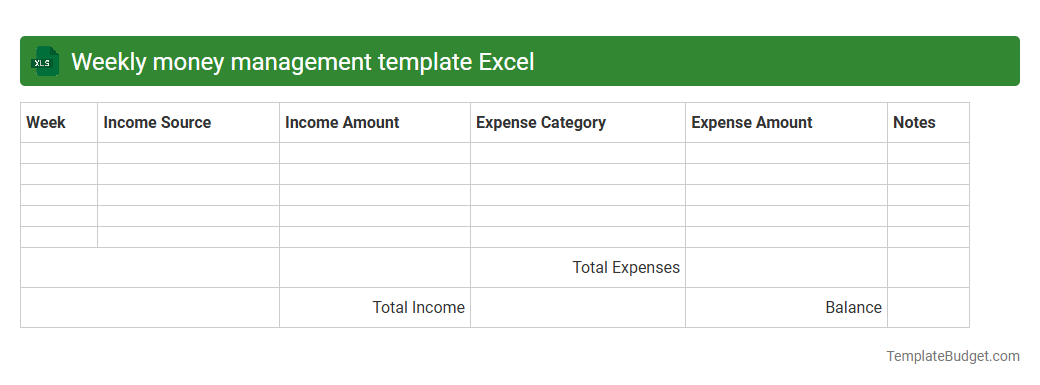Image resolution: width=1040 pixels, height=385 pixels.
Task: Click the XLS file icon in the header
Action: pos(44,62)
